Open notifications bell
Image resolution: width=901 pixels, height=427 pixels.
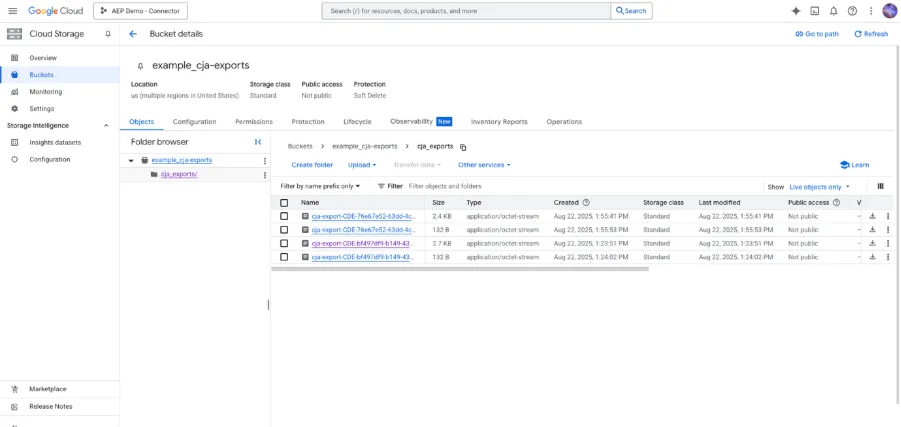click(833, 11)
